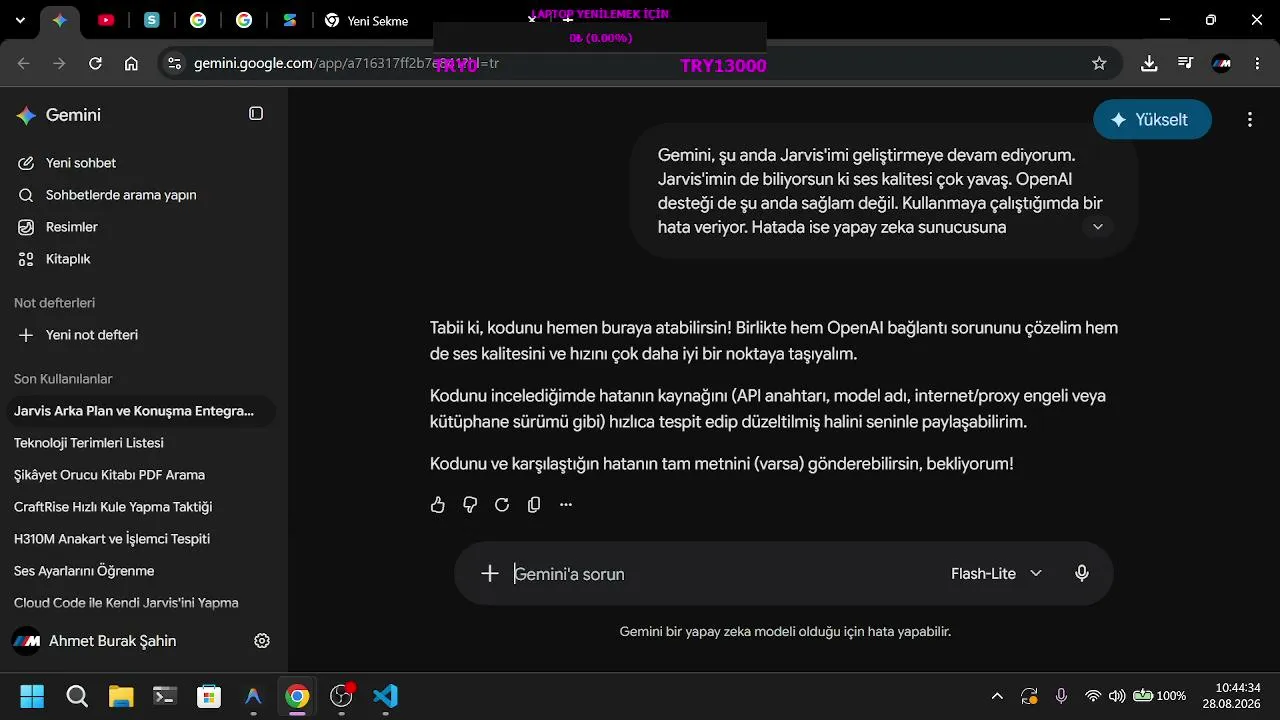1280x720 pixels.
Task: Give the response a thumbs down
Action: [470, 505]
